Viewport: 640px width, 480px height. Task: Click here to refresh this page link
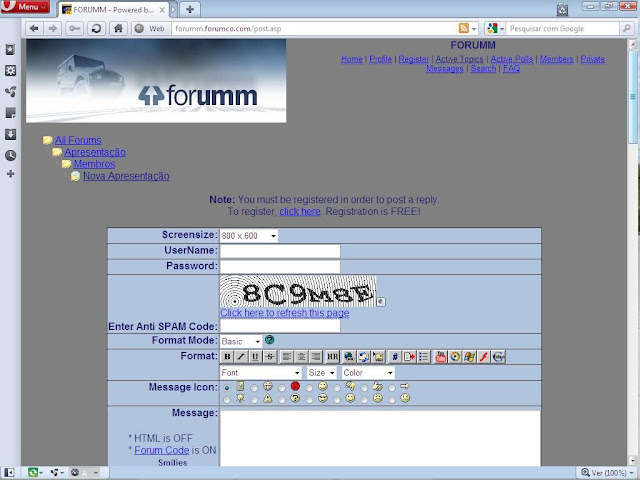284,313
